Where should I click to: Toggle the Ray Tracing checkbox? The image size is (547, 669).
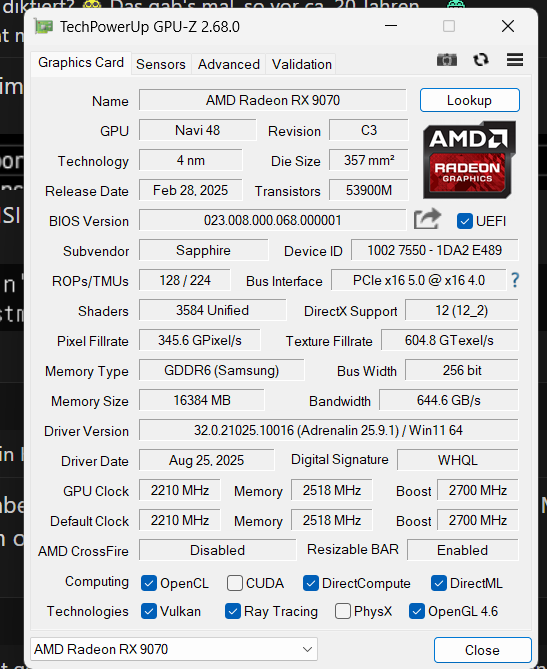click(x=233, y=611)
